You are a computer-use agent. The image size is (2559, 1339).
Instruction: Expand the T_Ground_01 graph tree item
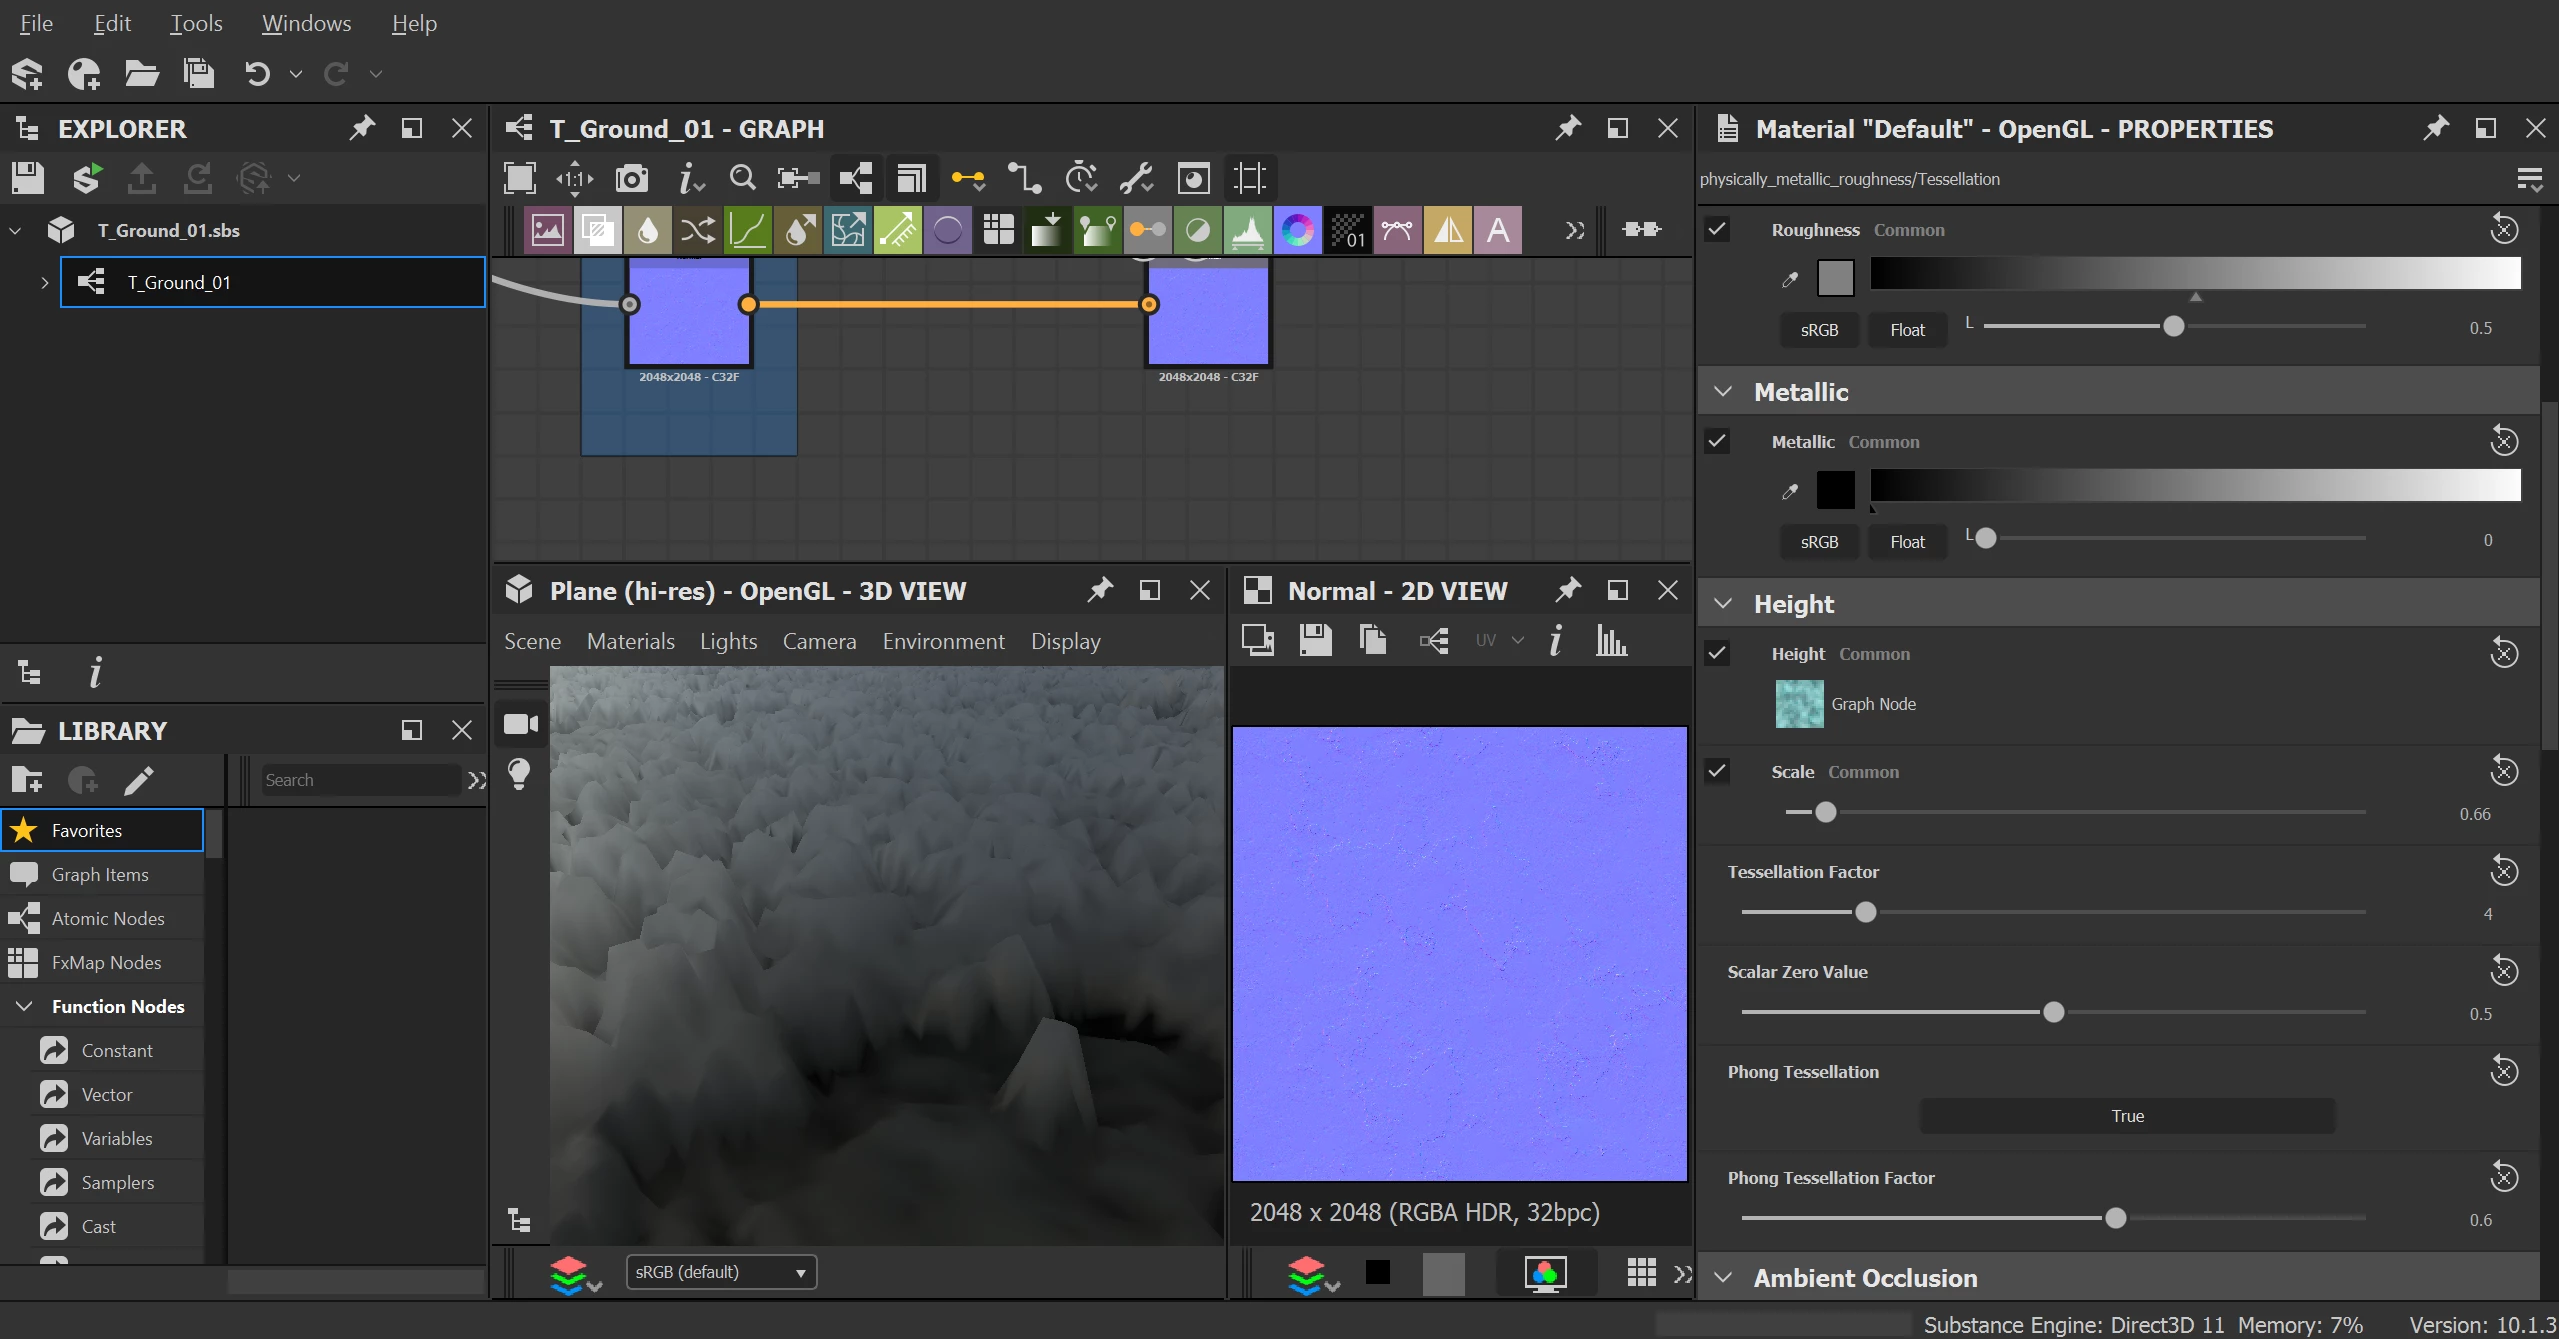click(44, 283)
